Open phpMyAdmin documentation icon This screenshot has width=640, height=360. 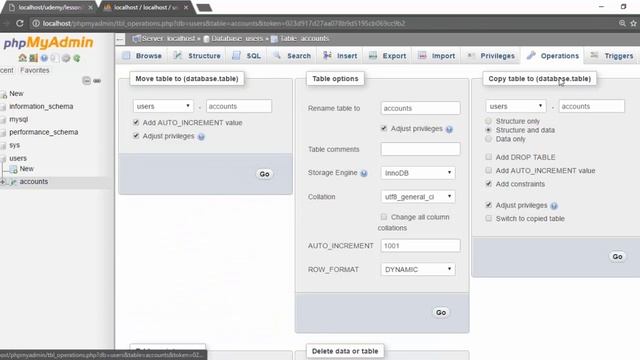coord(44,58)
